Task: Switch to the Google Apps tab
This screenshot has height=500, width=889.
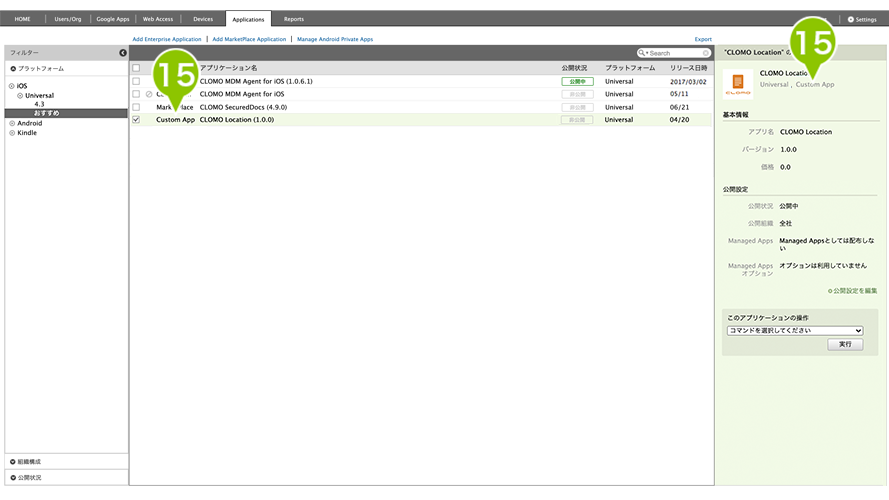Action: click(x=113, y=19)
